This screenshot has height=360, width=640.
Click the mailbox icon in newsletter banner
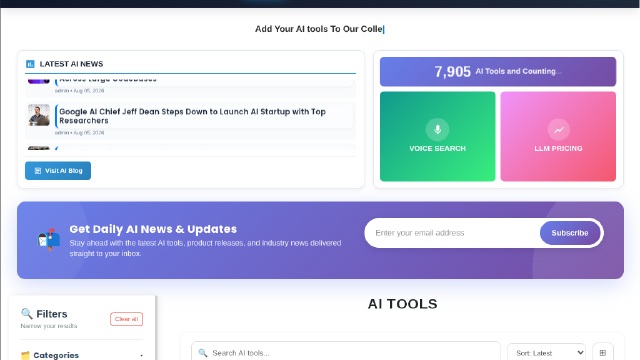coord(49,240)
